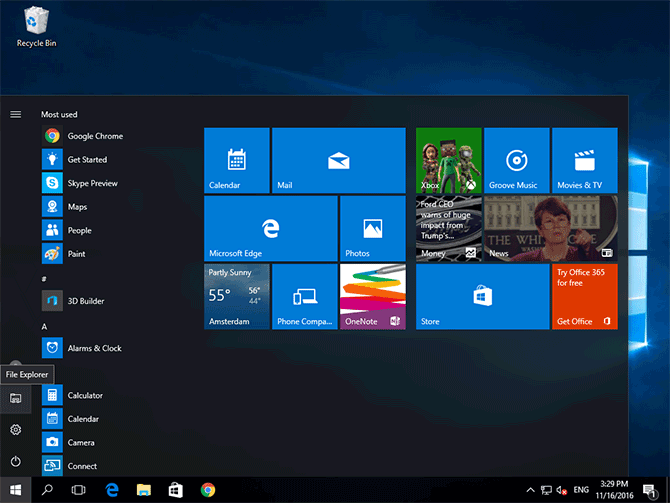Screen dimensions: 670x503
Task: Open Settings gear in Start sidebar
Action: [x=16, y=429]
